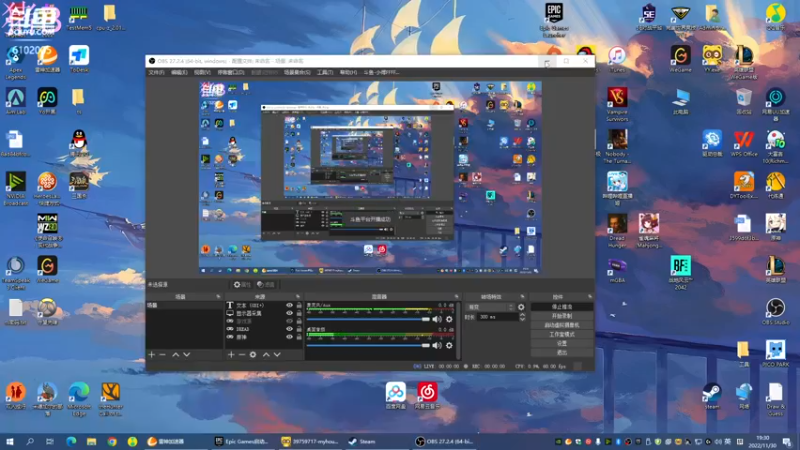The width and height of the screenshot is (800, 450).
Task: Click the 滤镜 filters button
Action: [266, 285]
